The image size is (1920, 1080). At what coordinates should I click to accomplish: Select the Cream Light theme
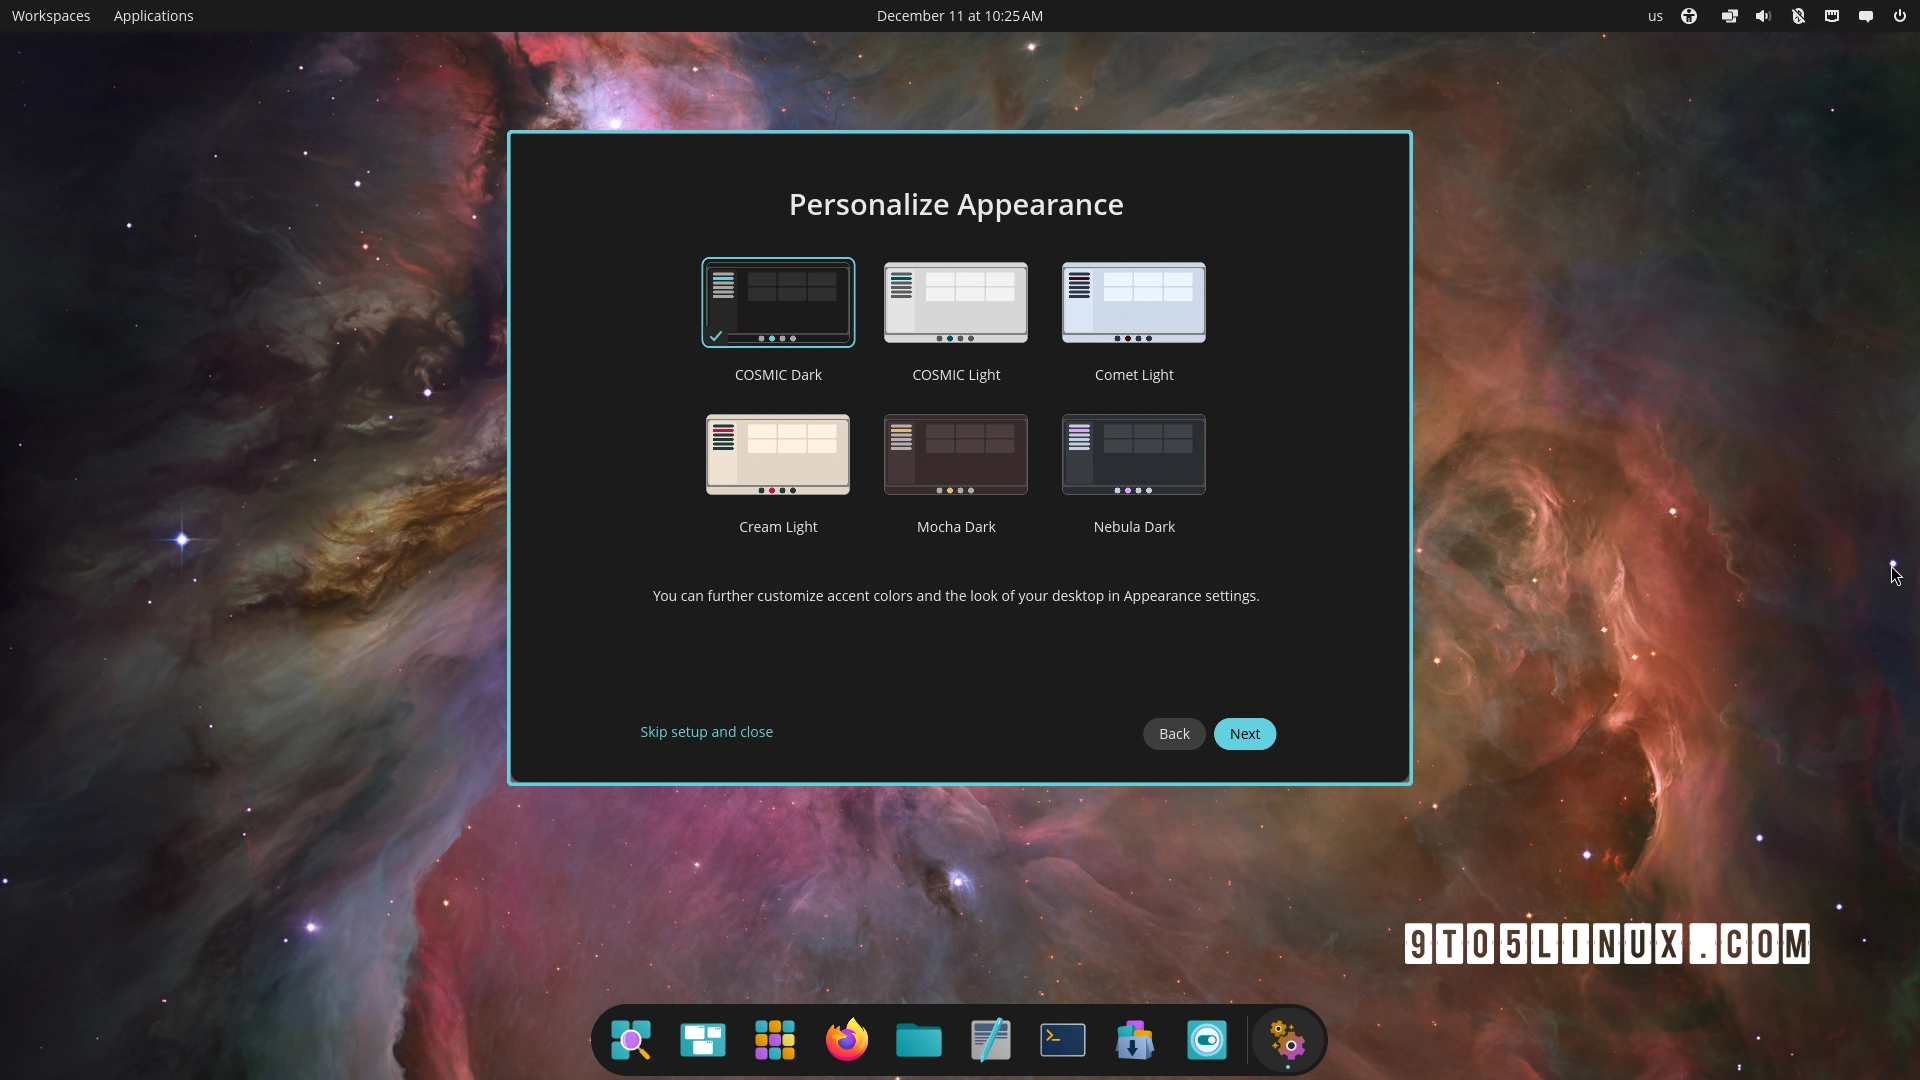(x=778, y=455)
